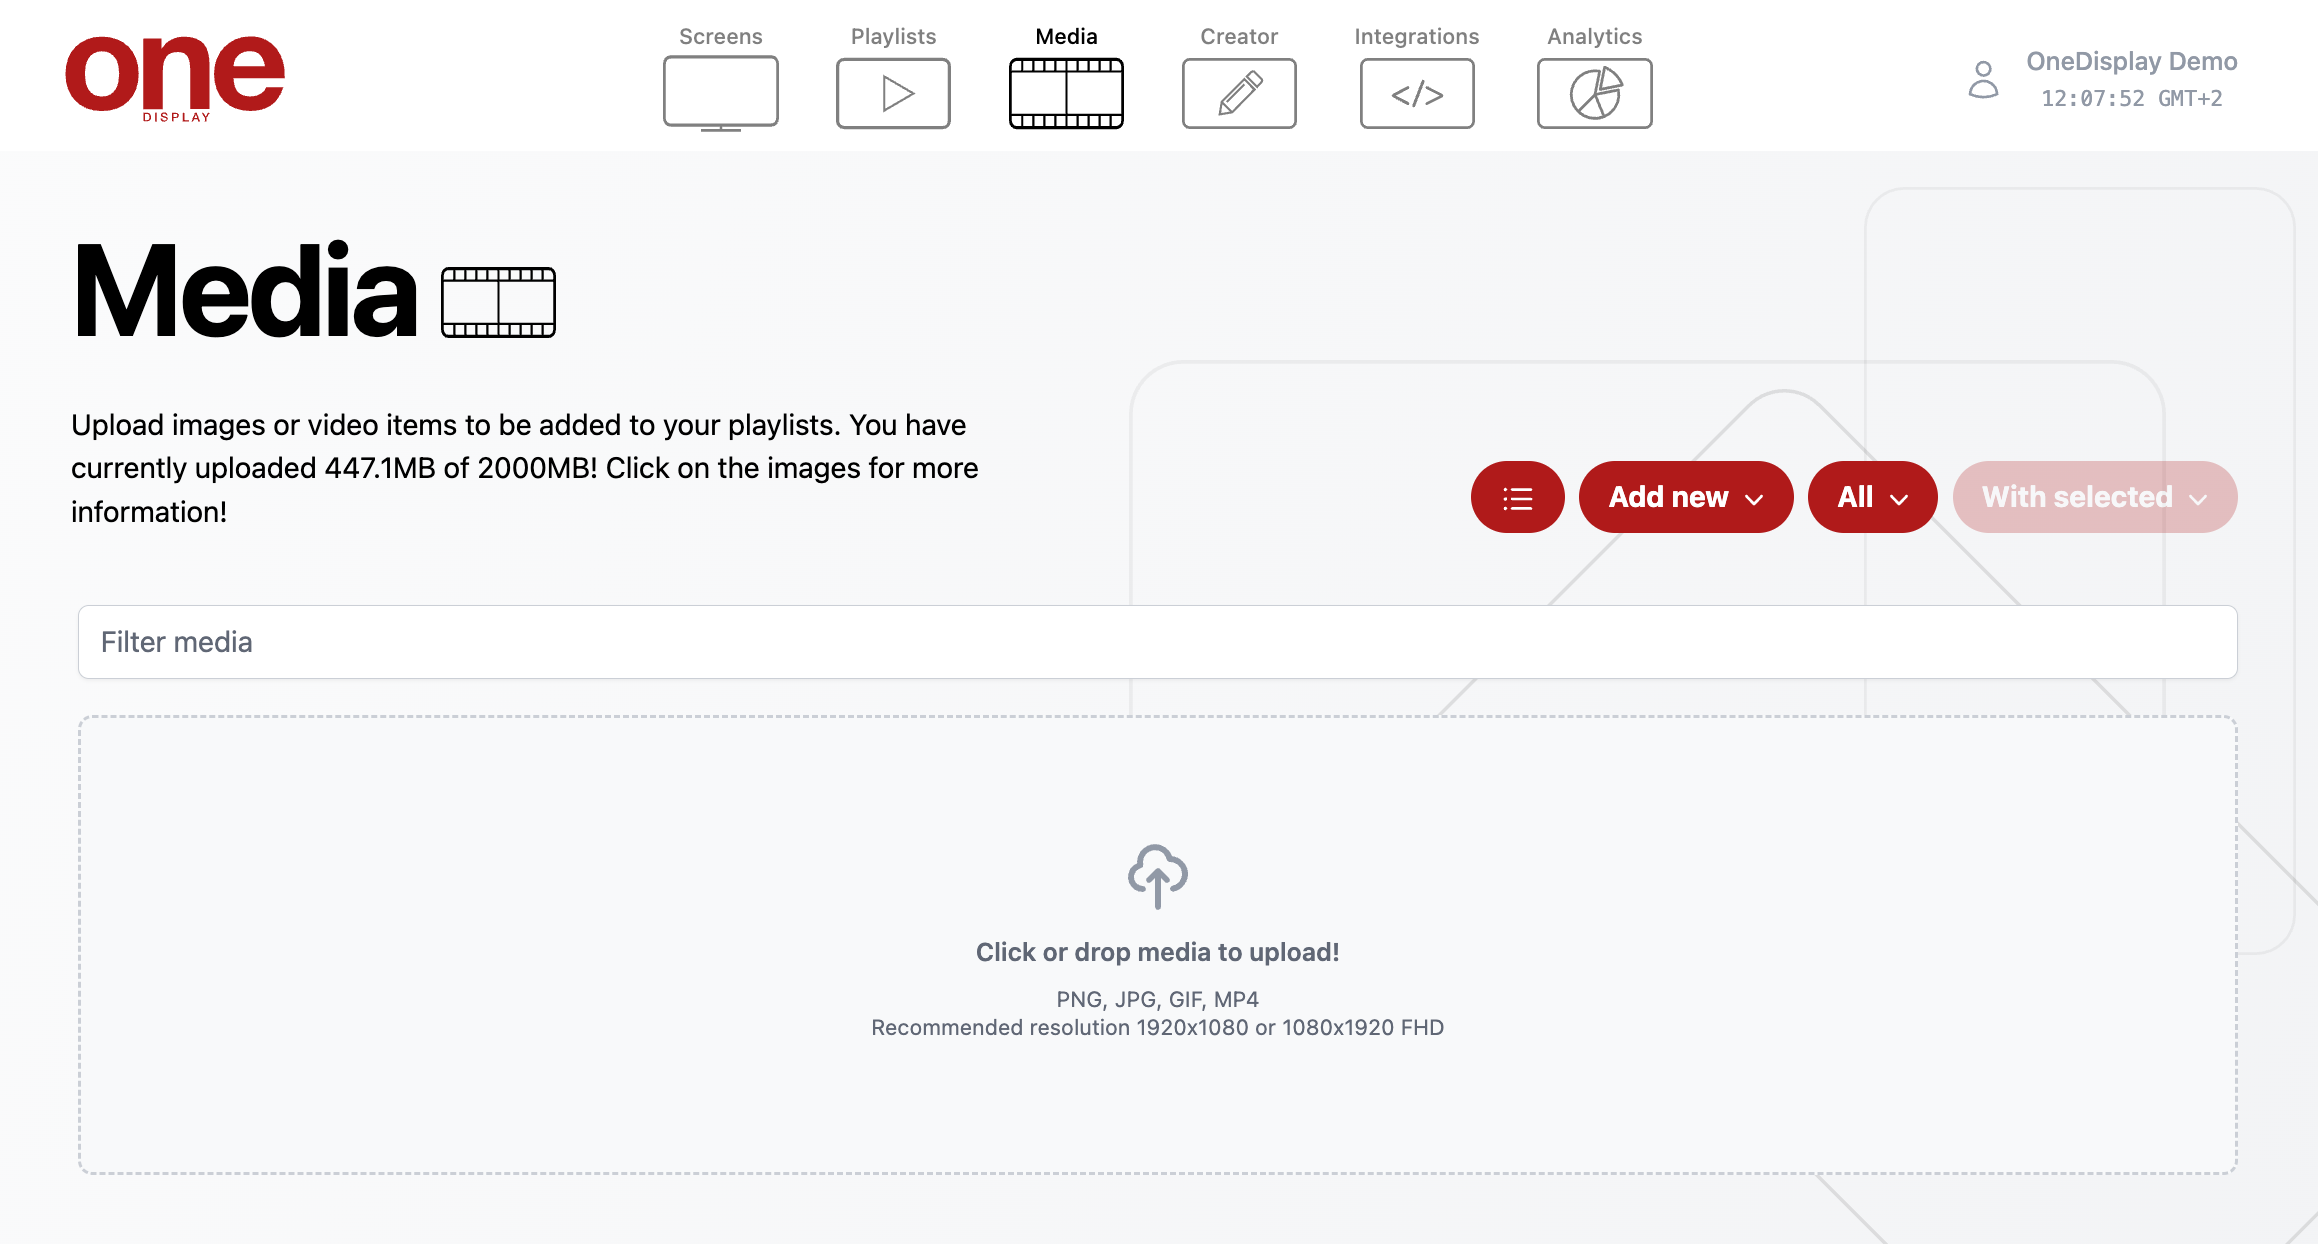This screenshot has height=1244, width=2318.
Task: Click the One Display logo
Action: (x=175, y=76)
